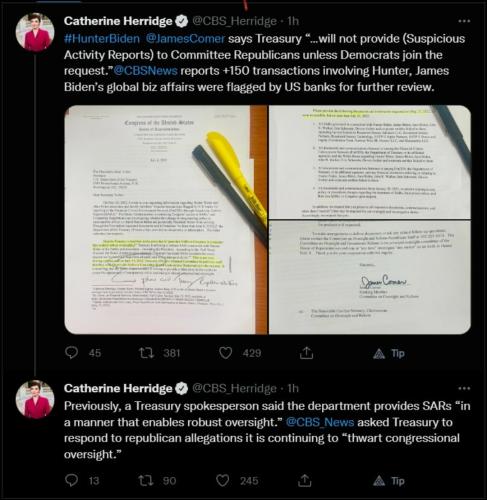This screenshot has width=487, height=500.
Task: Retweet the second tweet with 90 retweets
Action: click(146, 480)
